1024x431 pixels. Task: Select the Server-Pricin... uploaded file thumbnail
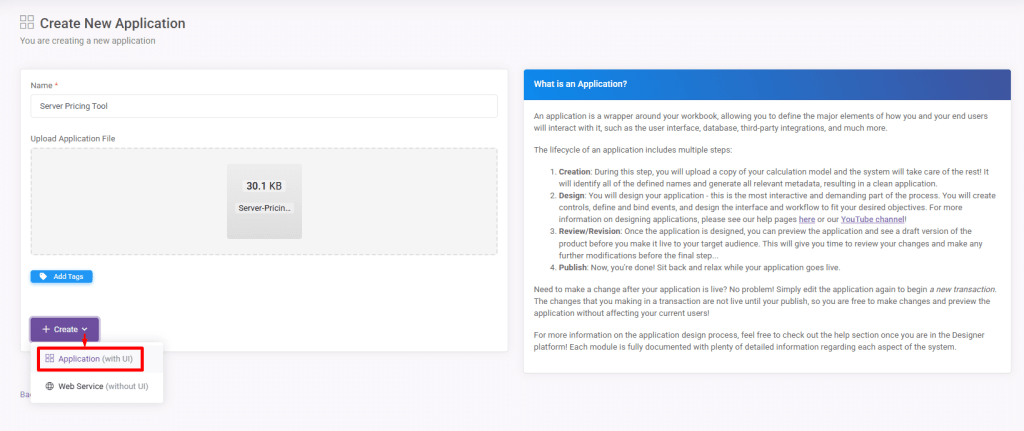pyautogui.click(x=264, y=201)
